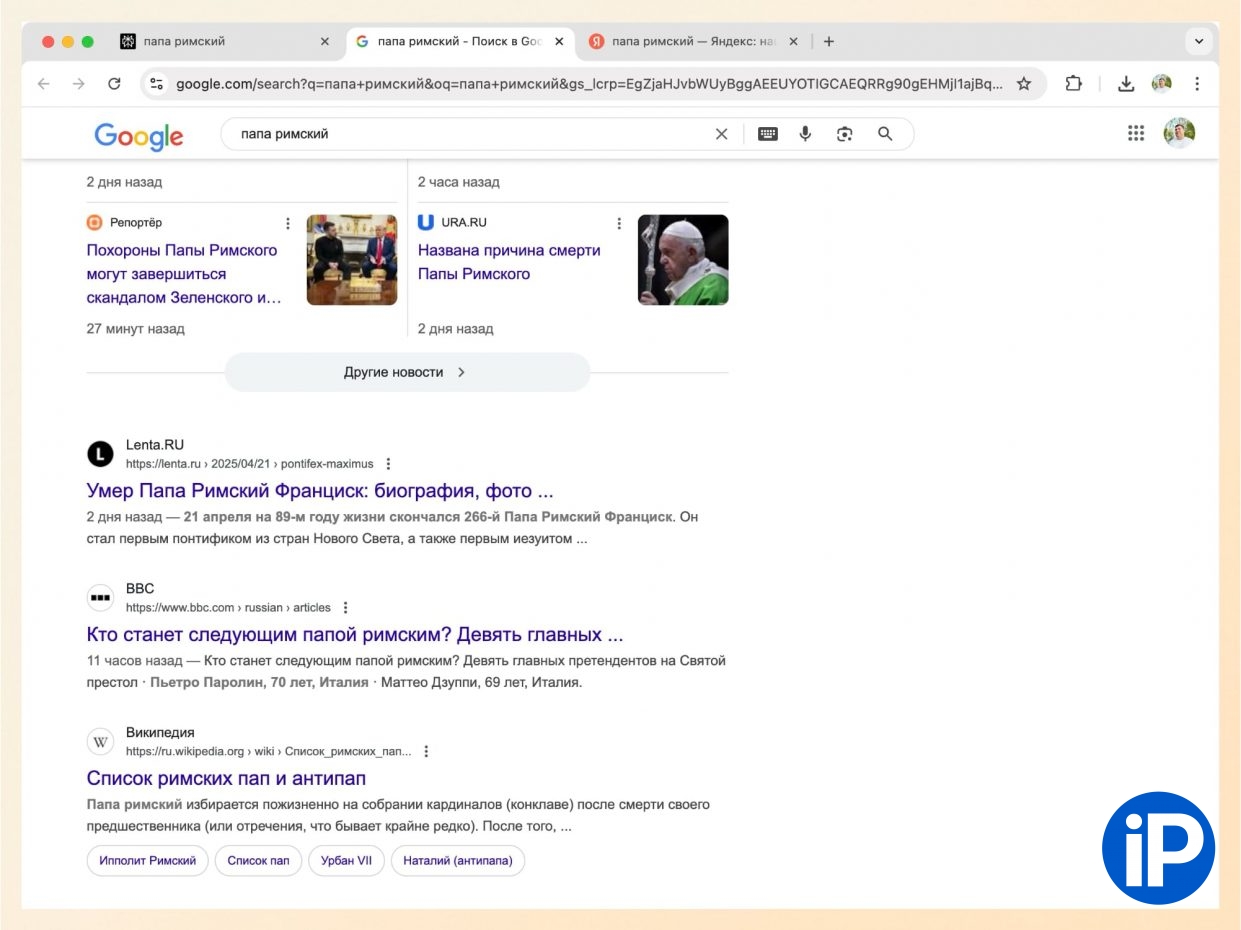Viewport: 1241px width, 930px height.
Task: Click the 'Наталий (антипапа)' chip
Action: [457, 860]
